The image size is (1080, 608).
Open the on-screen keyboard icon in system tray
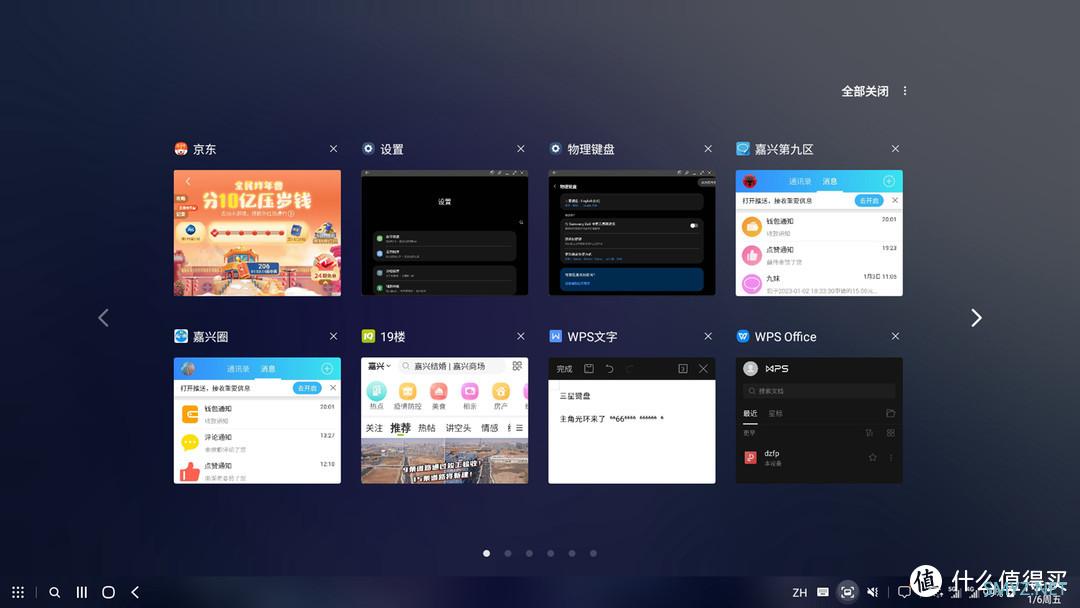click(823, 592)
